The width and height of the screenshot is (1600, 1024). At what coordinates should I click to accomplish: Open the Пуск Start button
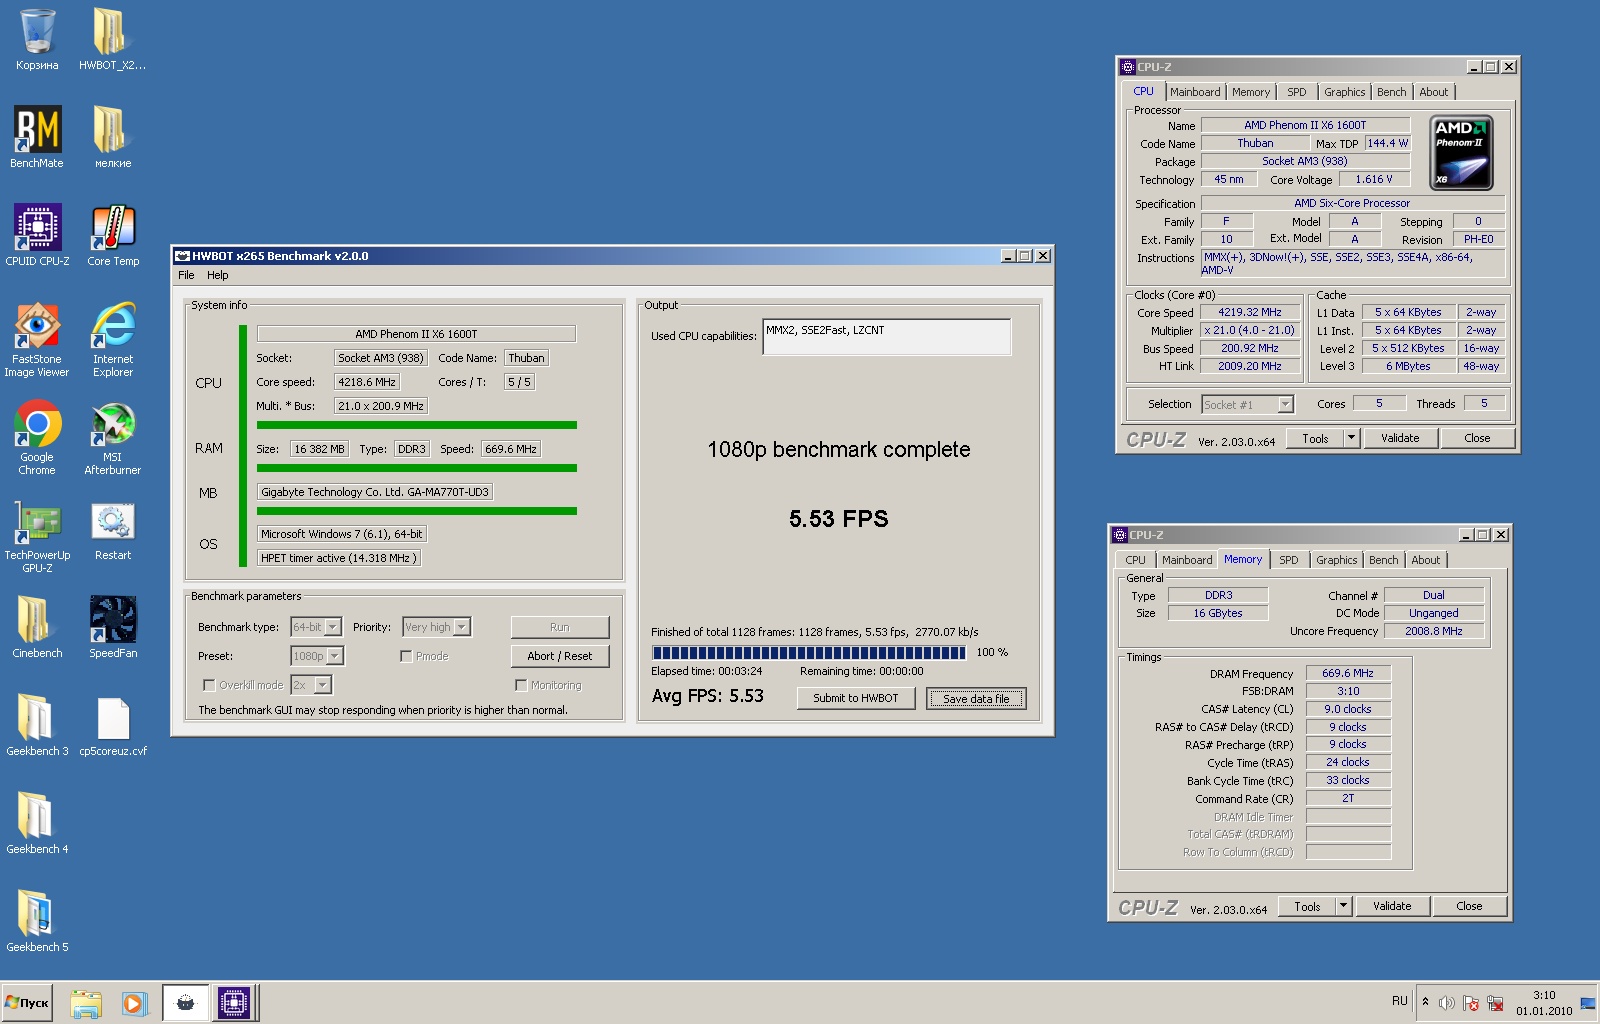click(28, 1003)
